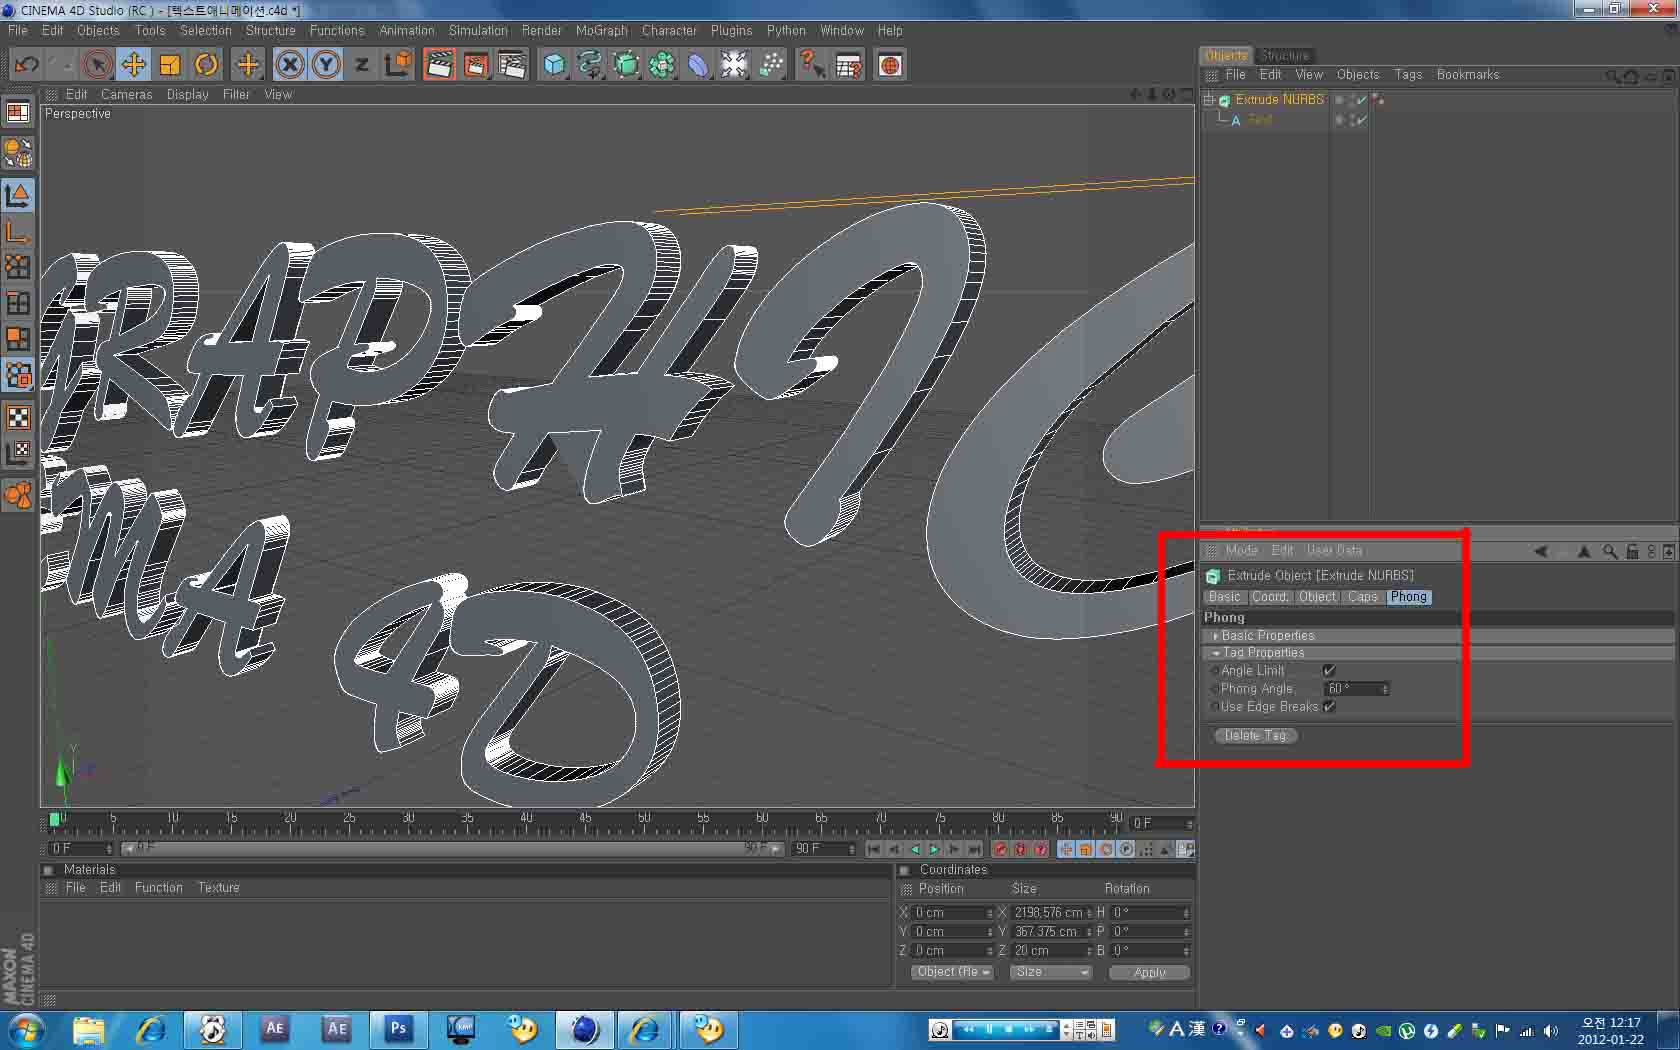The width and height of the screenshot is (1680, 1050).
Task: Toggle Extrude NURBS enabled checkmark
Action: (1361, 100)
